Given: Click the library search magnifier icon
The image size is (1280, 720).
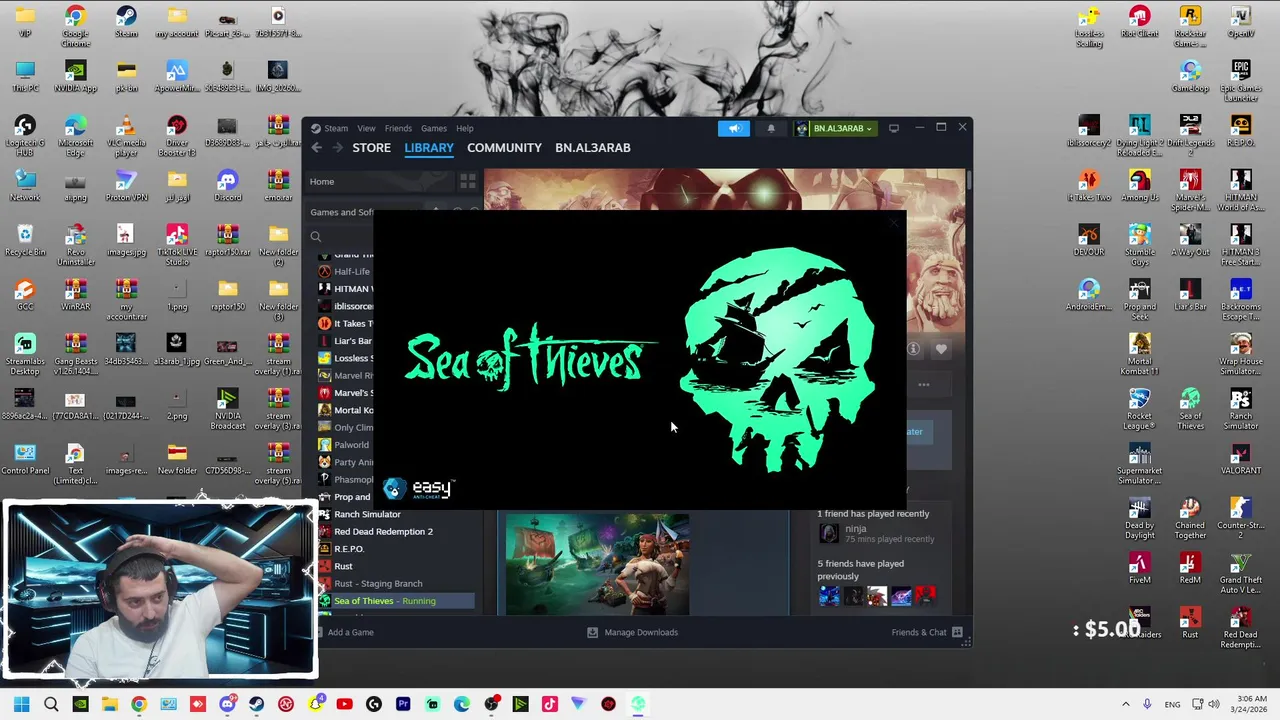Looking at the screenshot, I should tap(316, 237).
